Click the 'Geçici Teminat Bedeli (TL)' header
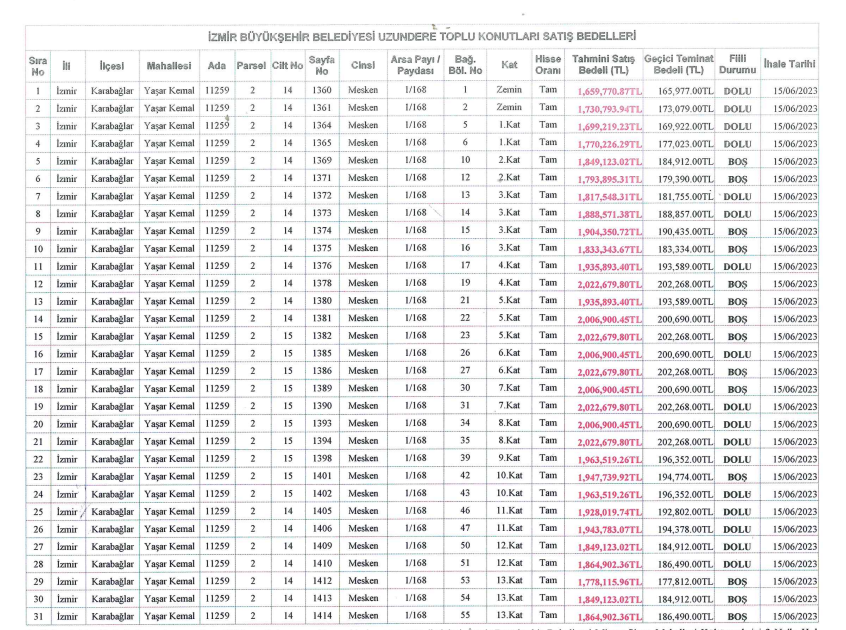Image resolution: width=846 pixels, height=630 pixels. point(679,64)
